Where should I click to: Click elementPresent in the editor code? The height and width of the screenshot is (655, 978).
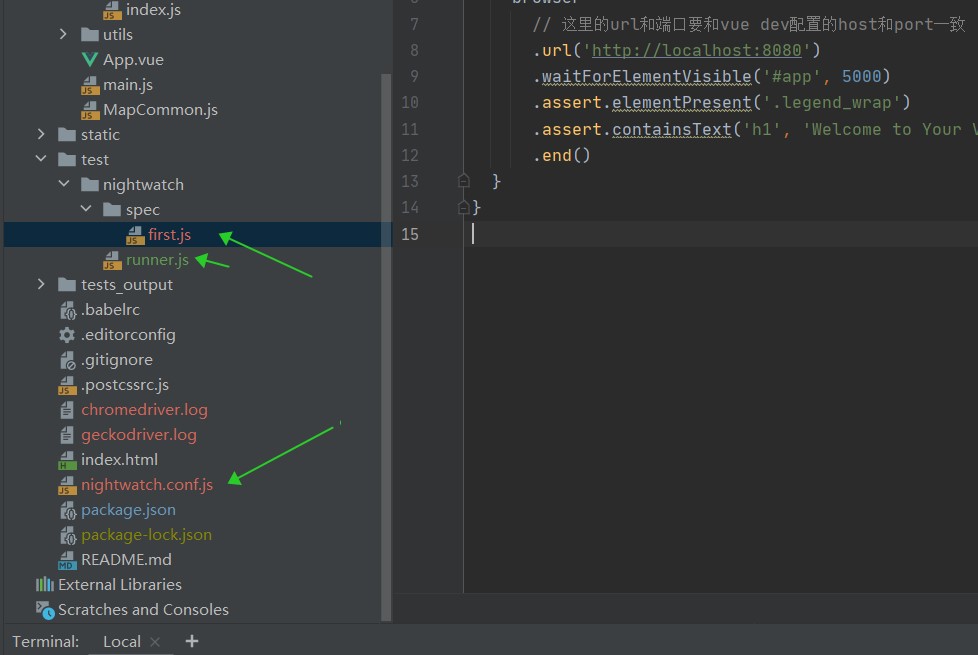(682, 102)
